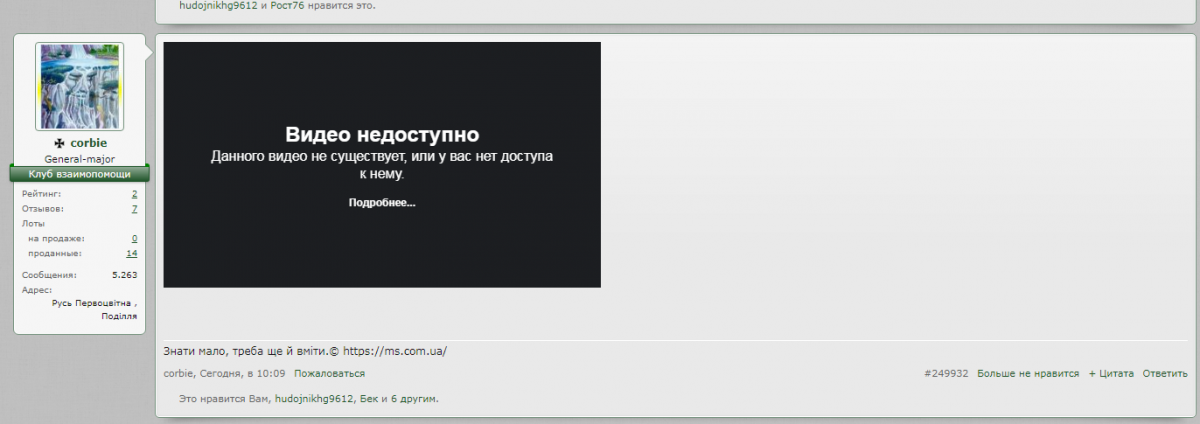Click the на продаже count 0

134,239
